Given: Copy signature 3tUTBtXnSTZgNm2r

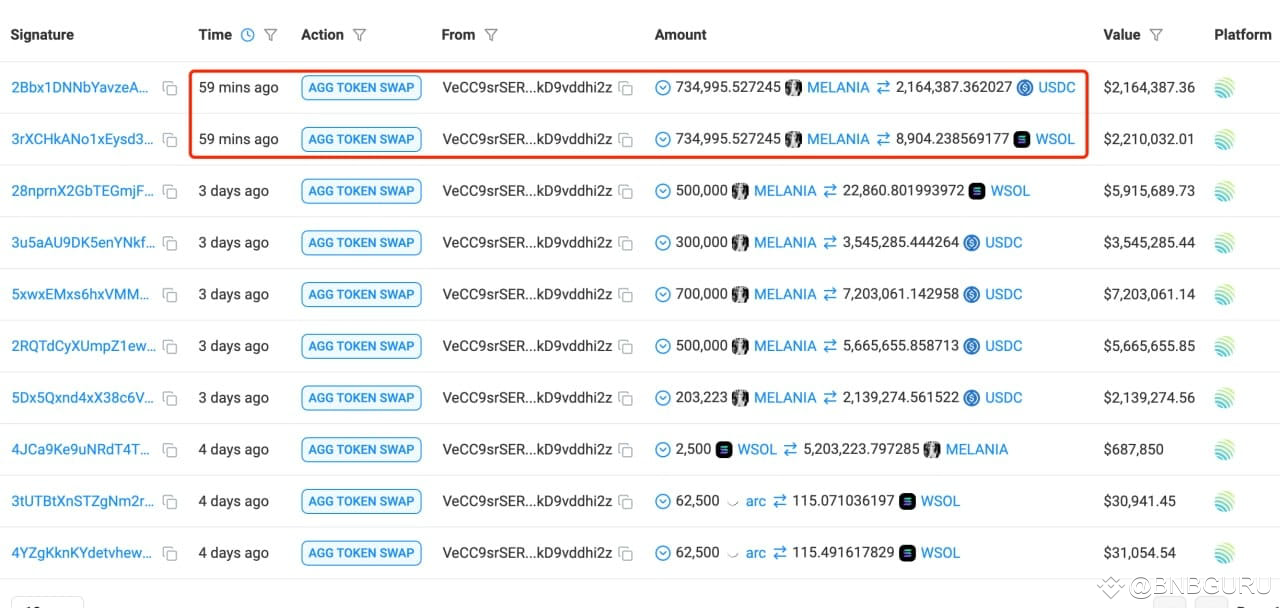Looking at the screenshot, I should [x=170, y=502].
